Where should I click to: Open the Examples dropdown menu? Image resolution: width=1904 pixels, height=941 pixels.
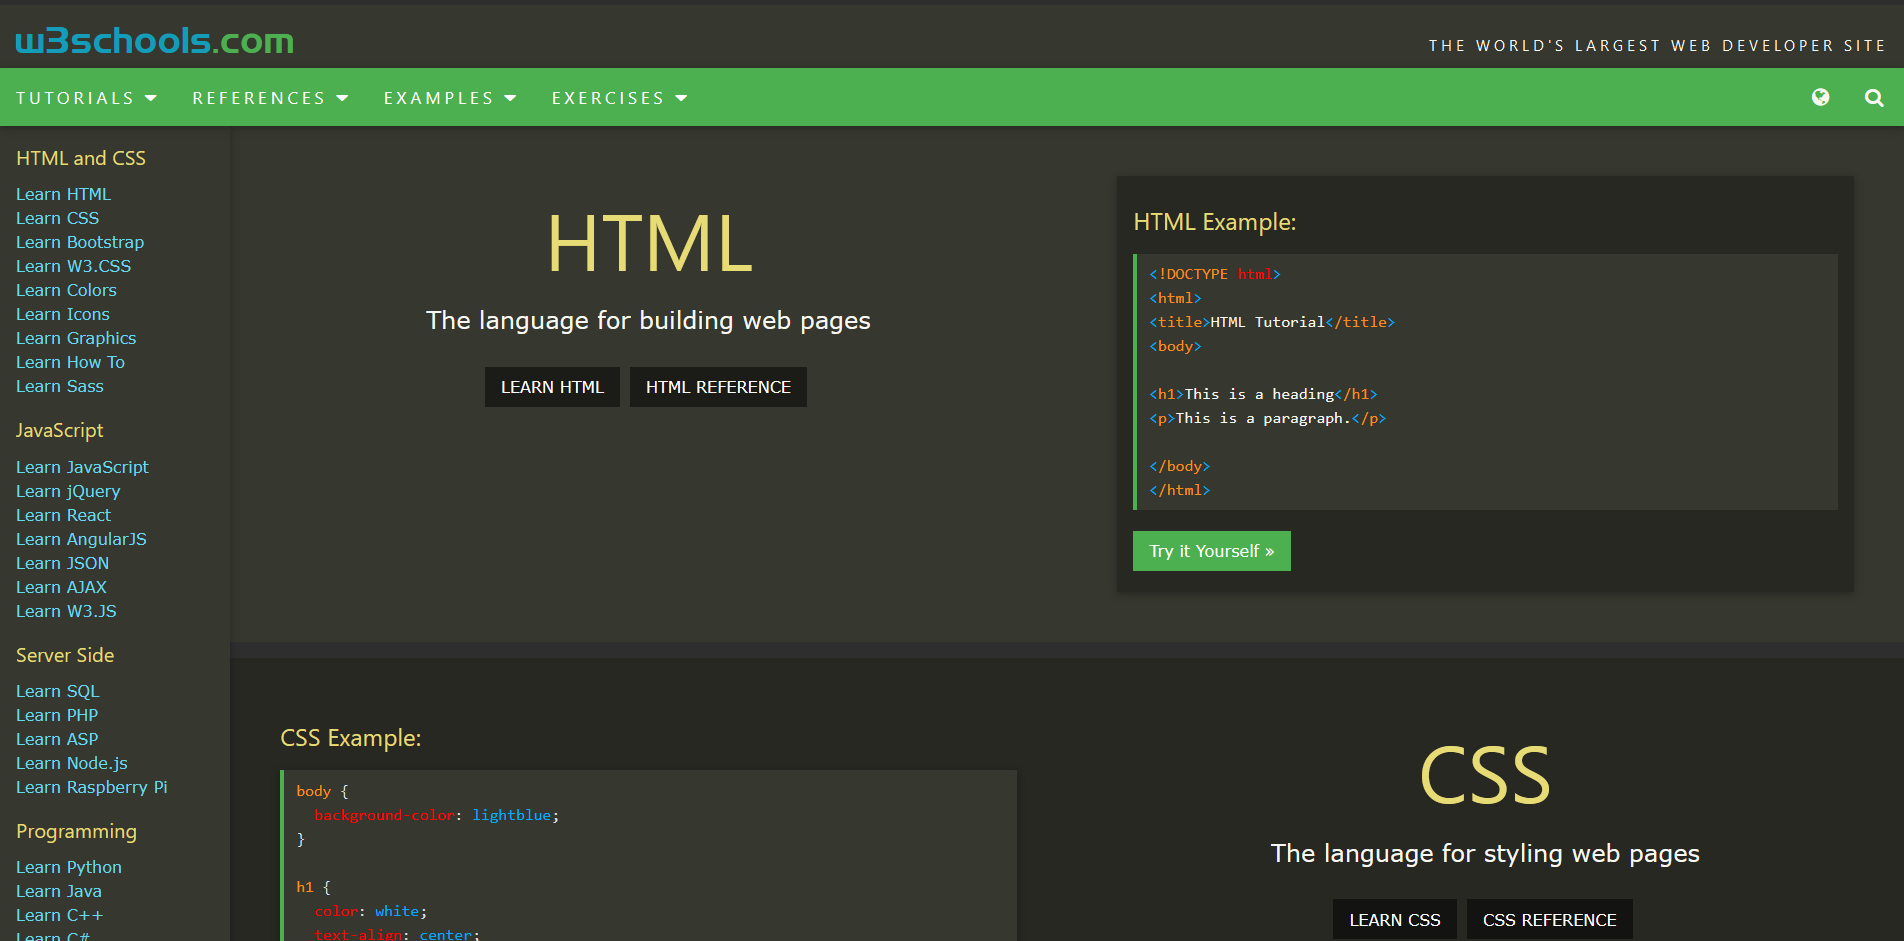pos(450,98)
